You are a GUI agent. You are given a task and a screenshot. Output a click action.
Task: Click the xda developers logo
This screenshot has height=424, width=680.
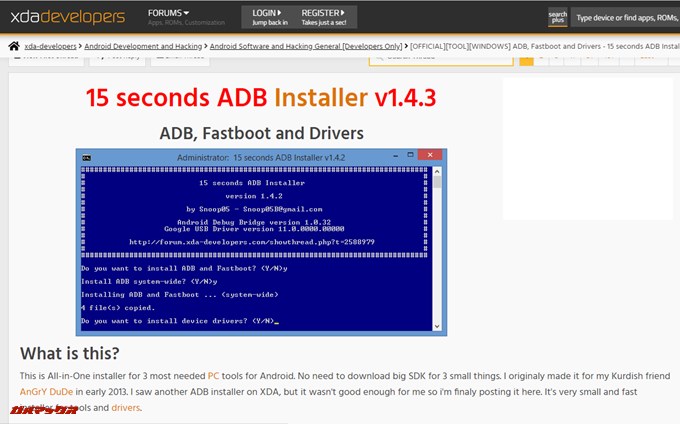tap(68, 16)
